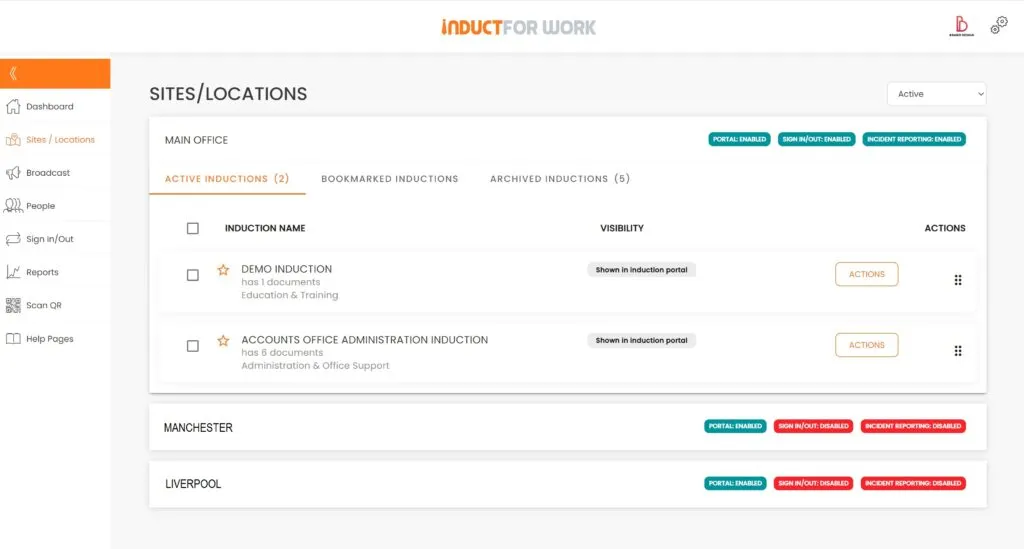The image size is (1024, 549).
Task: Click Manchester Incident Reporting Disabled badge
Action: 913,426
